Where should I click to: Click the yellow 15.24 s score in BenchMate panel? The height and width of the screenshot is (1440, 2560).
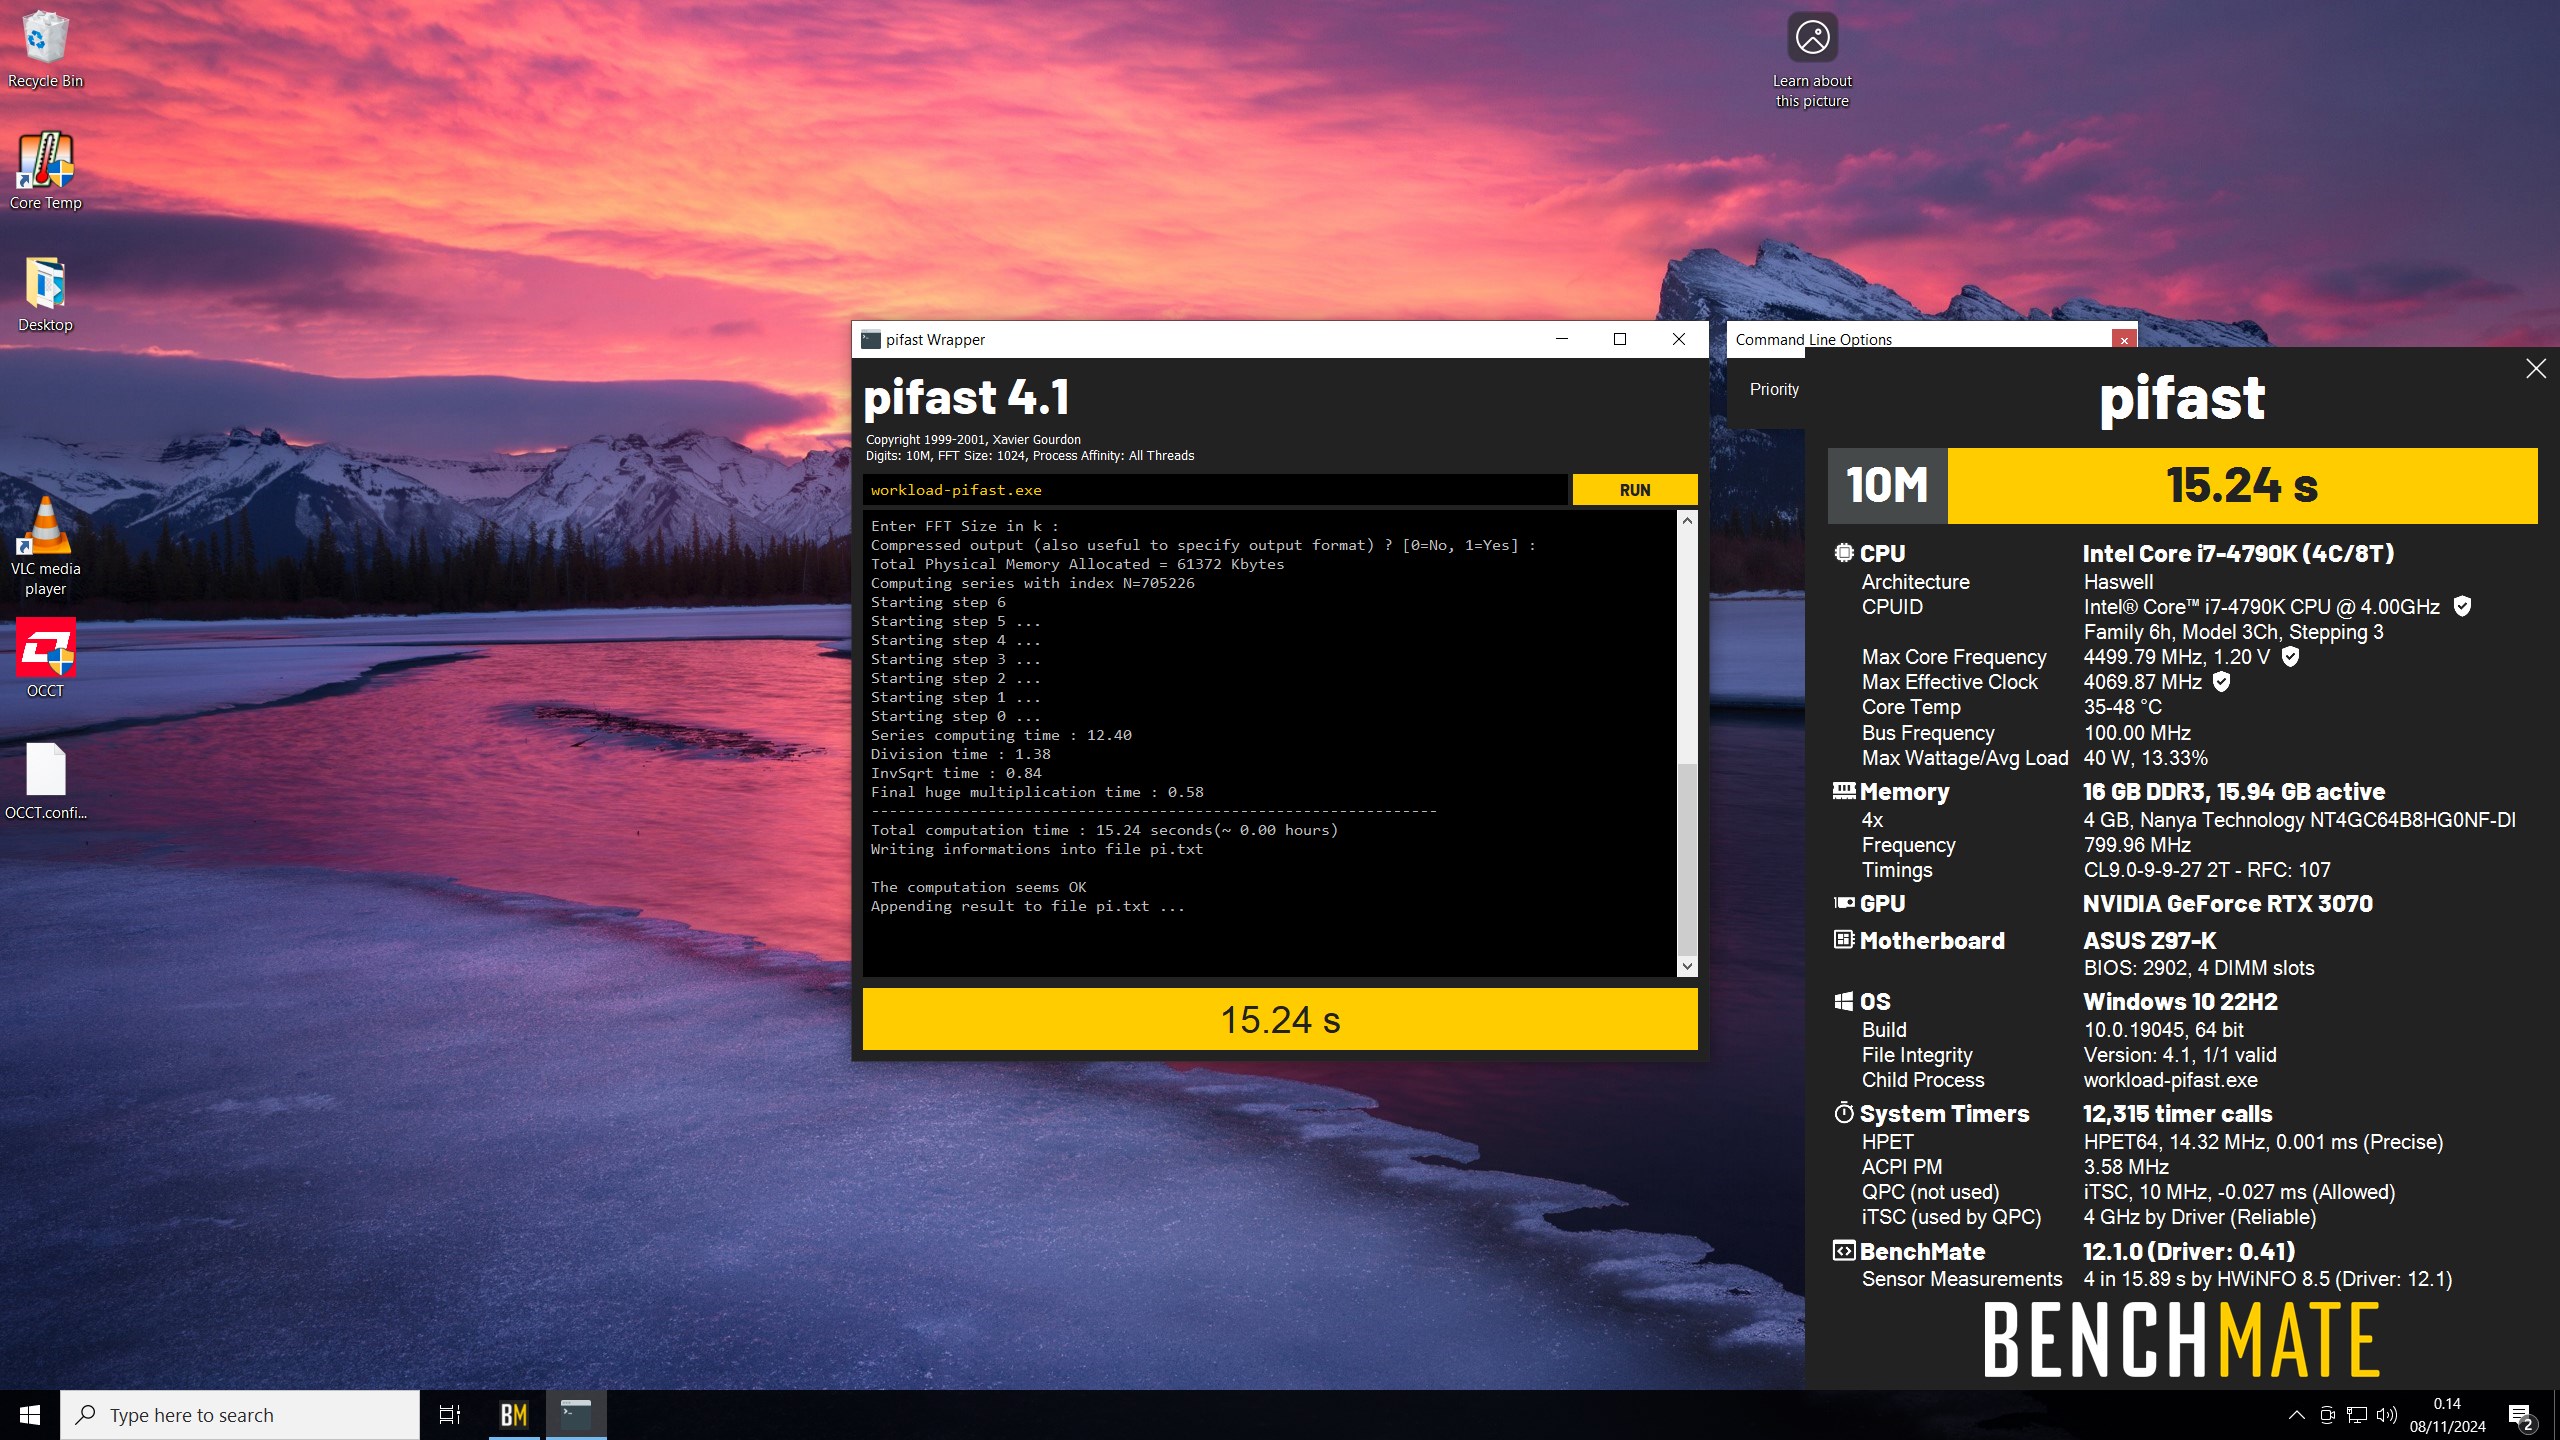(2242, 486)
